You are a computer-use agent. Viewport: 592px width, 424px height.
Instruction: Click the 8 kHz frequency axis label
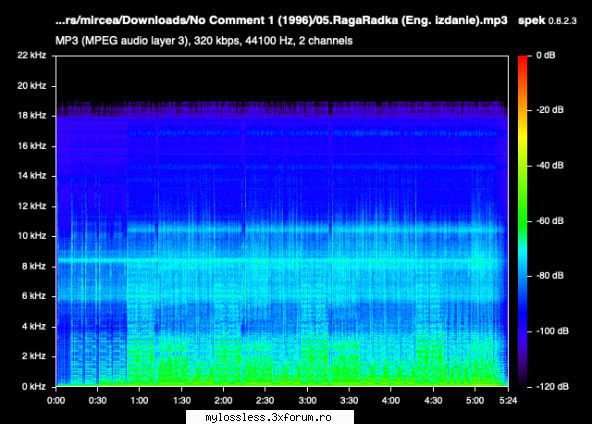[x=34, y=266]
